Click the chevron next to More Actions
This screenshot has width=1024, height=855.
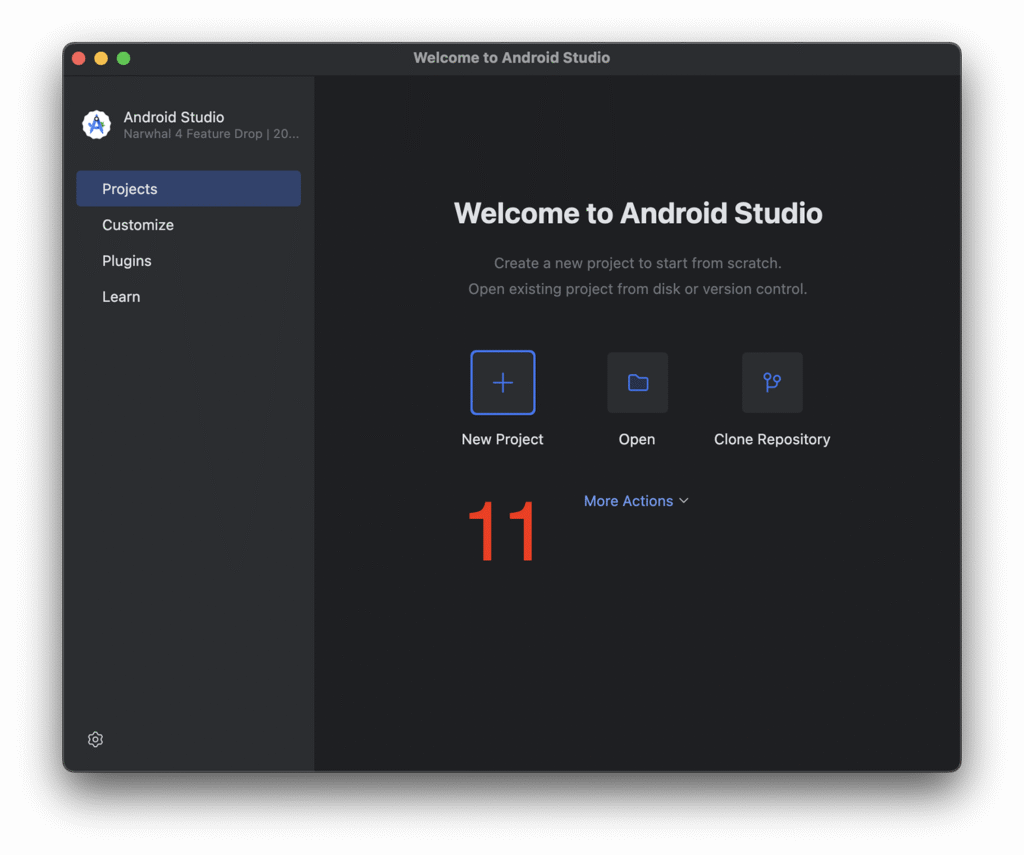684,501
